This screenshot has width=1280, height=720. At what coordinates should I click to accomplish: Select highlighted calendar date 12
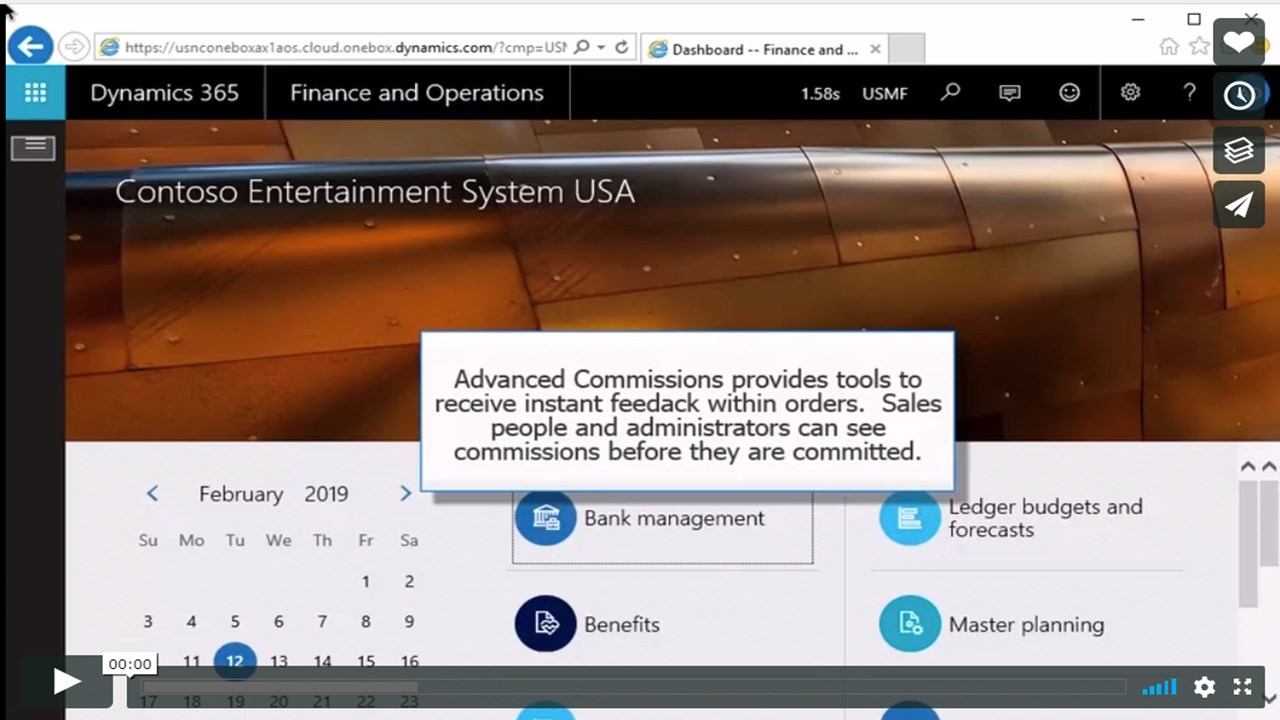[x=235, y=661]
